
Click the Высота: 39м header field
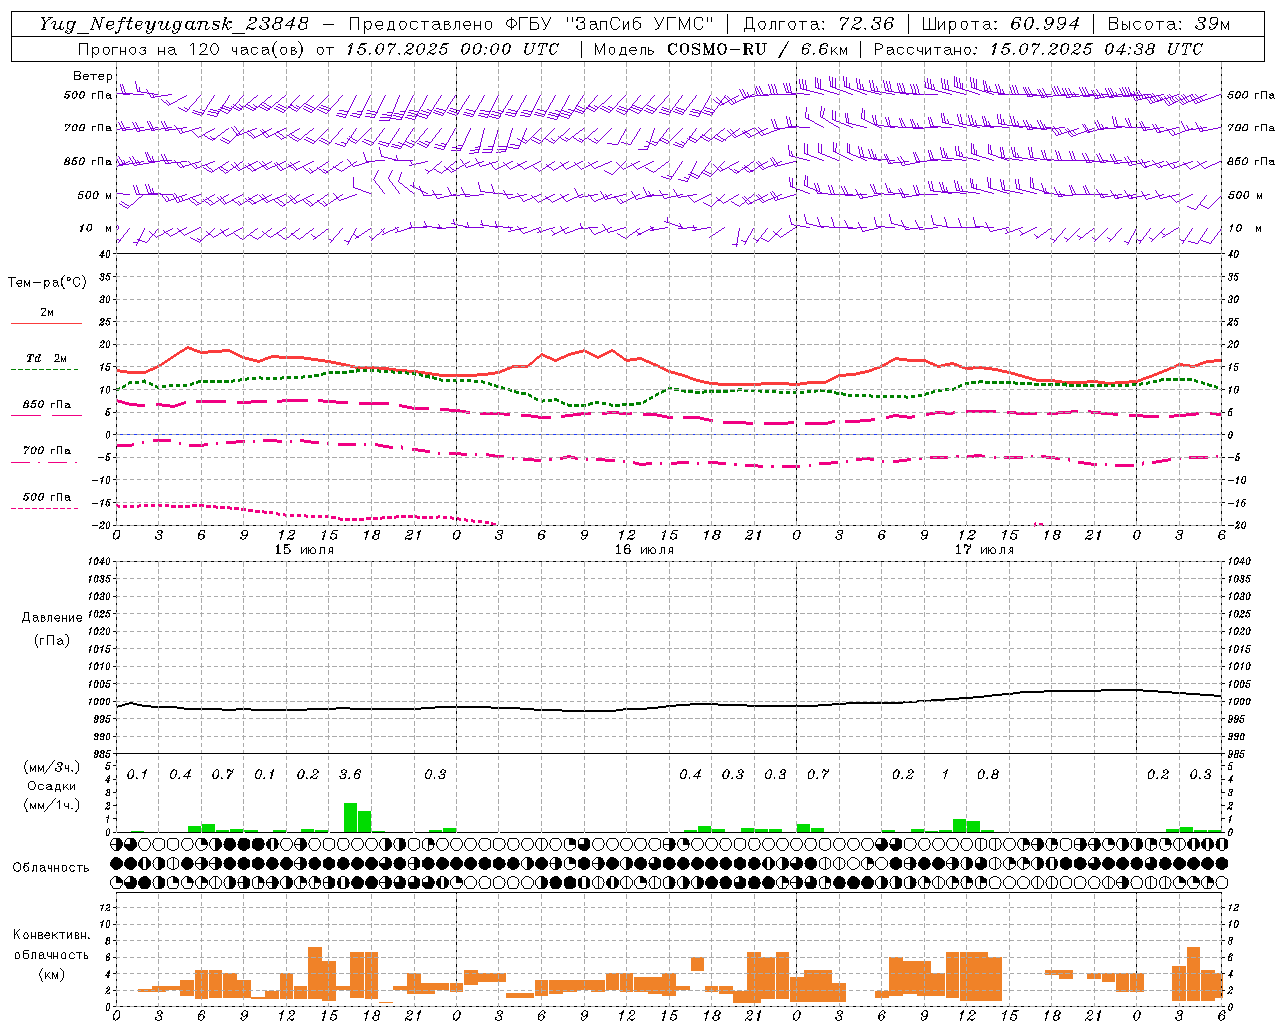click(1169, 24)
